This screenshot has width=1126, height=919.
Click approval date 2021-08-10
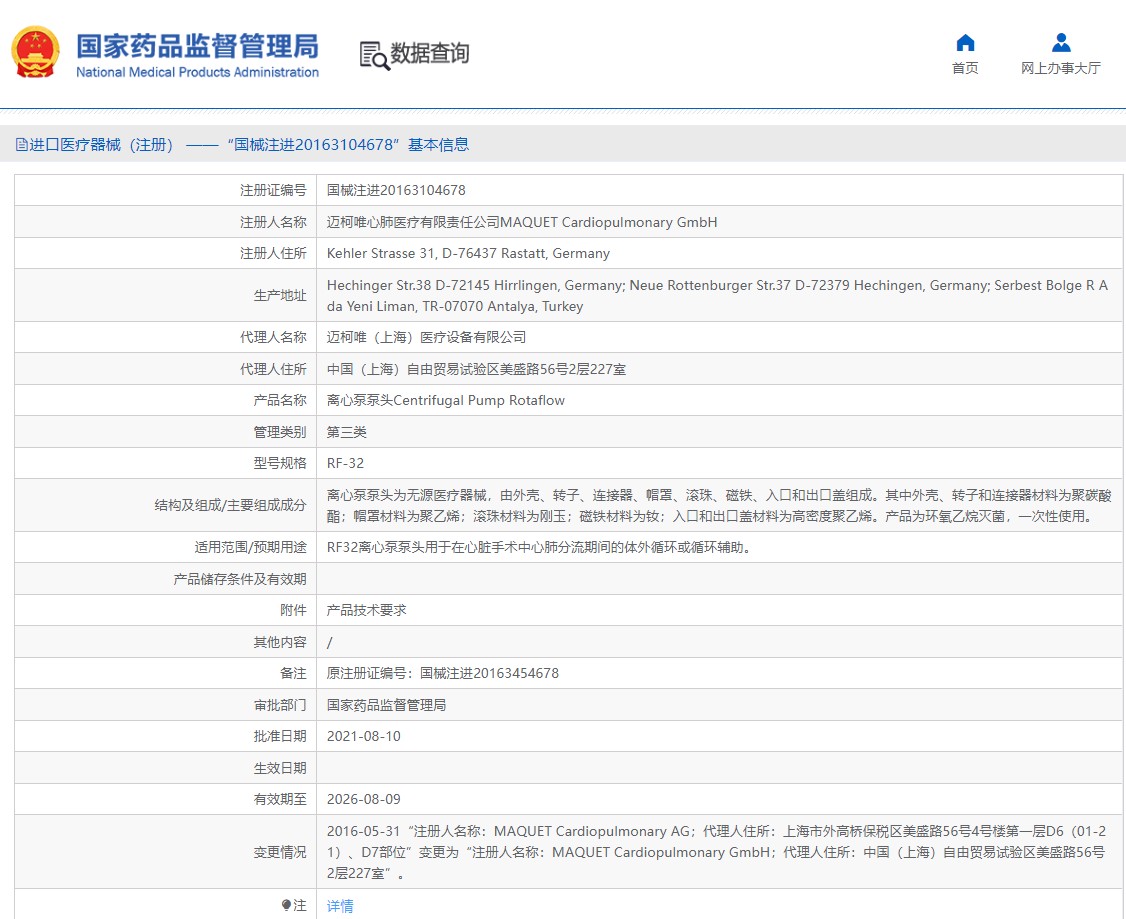coord(363,736)
